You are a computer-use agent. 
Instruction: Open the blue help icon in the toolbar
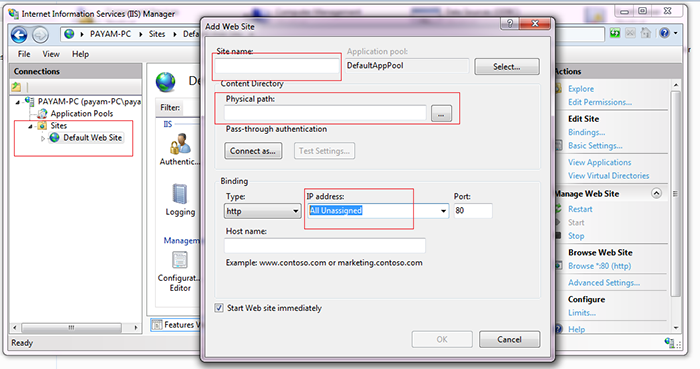click(664, 33)
